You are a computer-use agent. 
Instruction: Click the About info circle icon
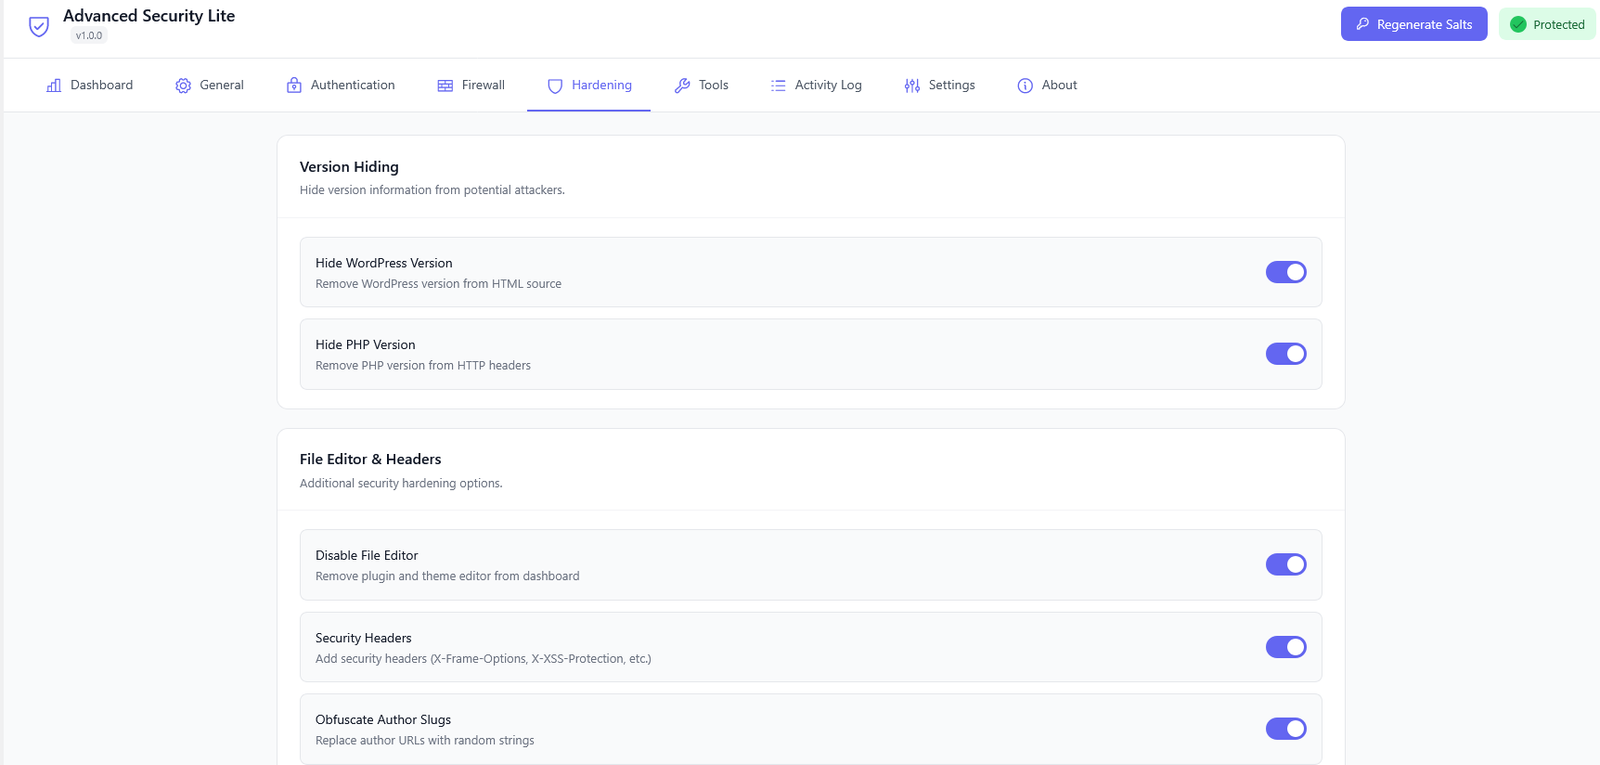pos(1025,86)
